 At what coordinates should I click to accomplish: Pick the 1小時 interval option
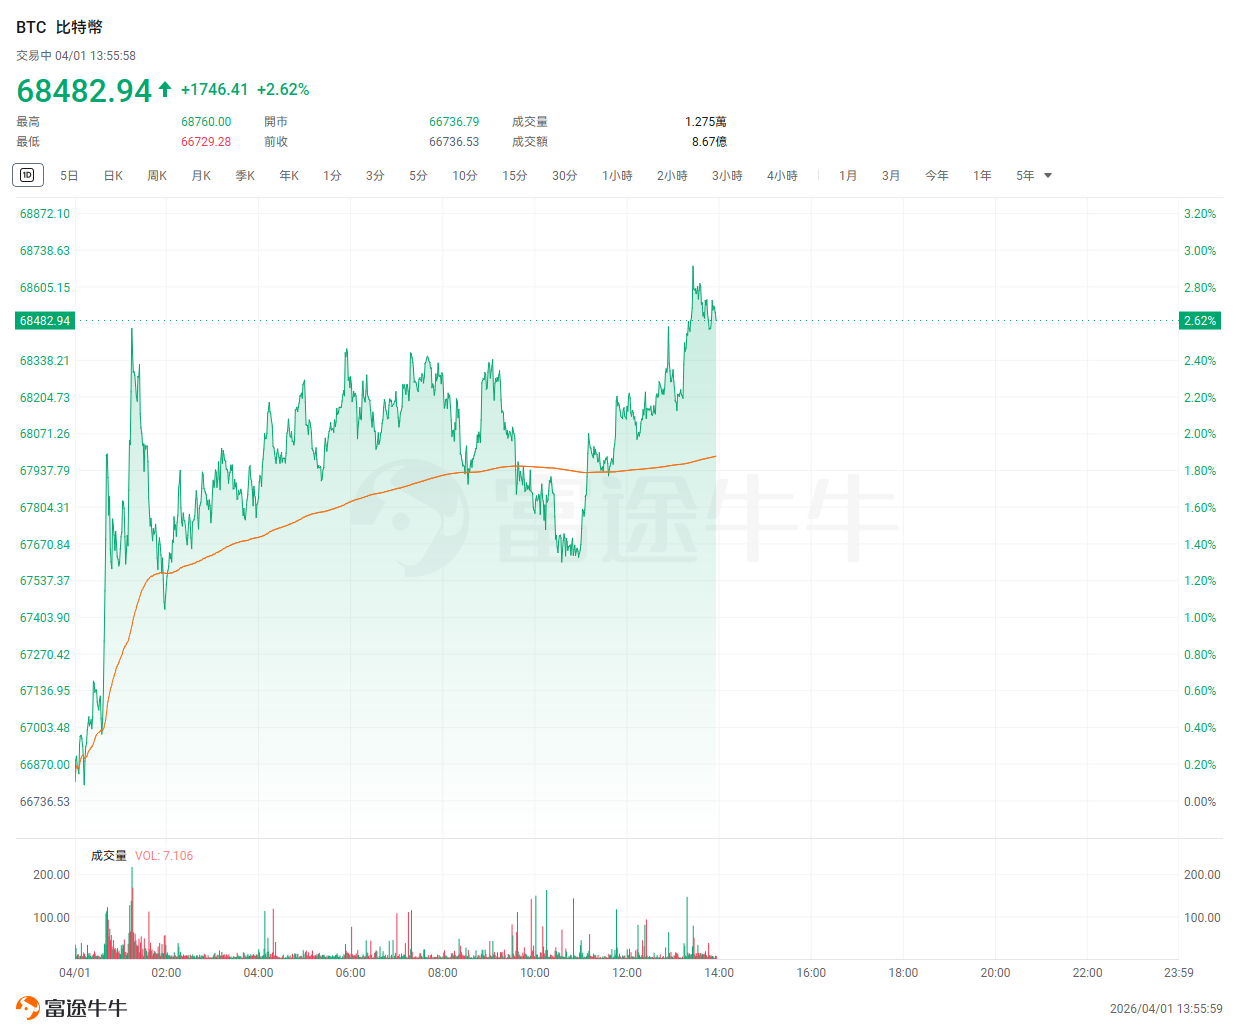(x=617, y=176)
